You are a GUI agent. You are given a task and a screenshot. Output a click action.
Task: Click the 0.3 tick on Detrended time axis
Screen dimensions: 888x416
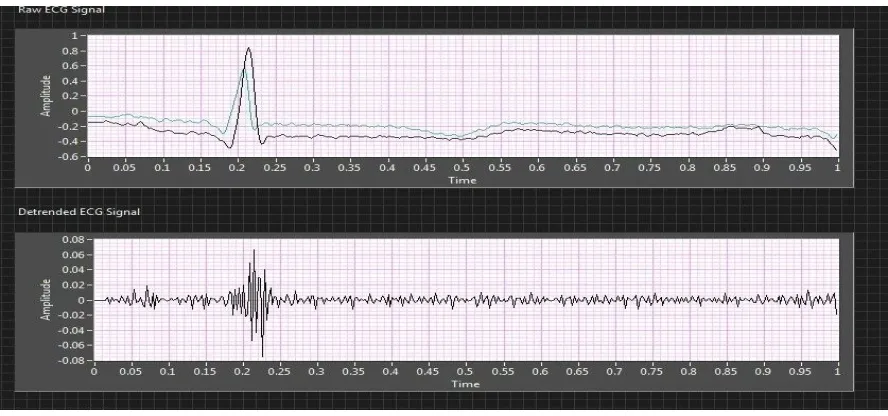317,371
